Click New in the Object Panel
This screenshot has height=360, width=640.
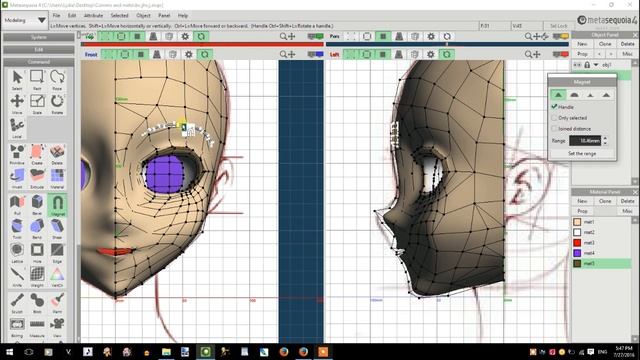pyautogui.click(x=582, y=44)
